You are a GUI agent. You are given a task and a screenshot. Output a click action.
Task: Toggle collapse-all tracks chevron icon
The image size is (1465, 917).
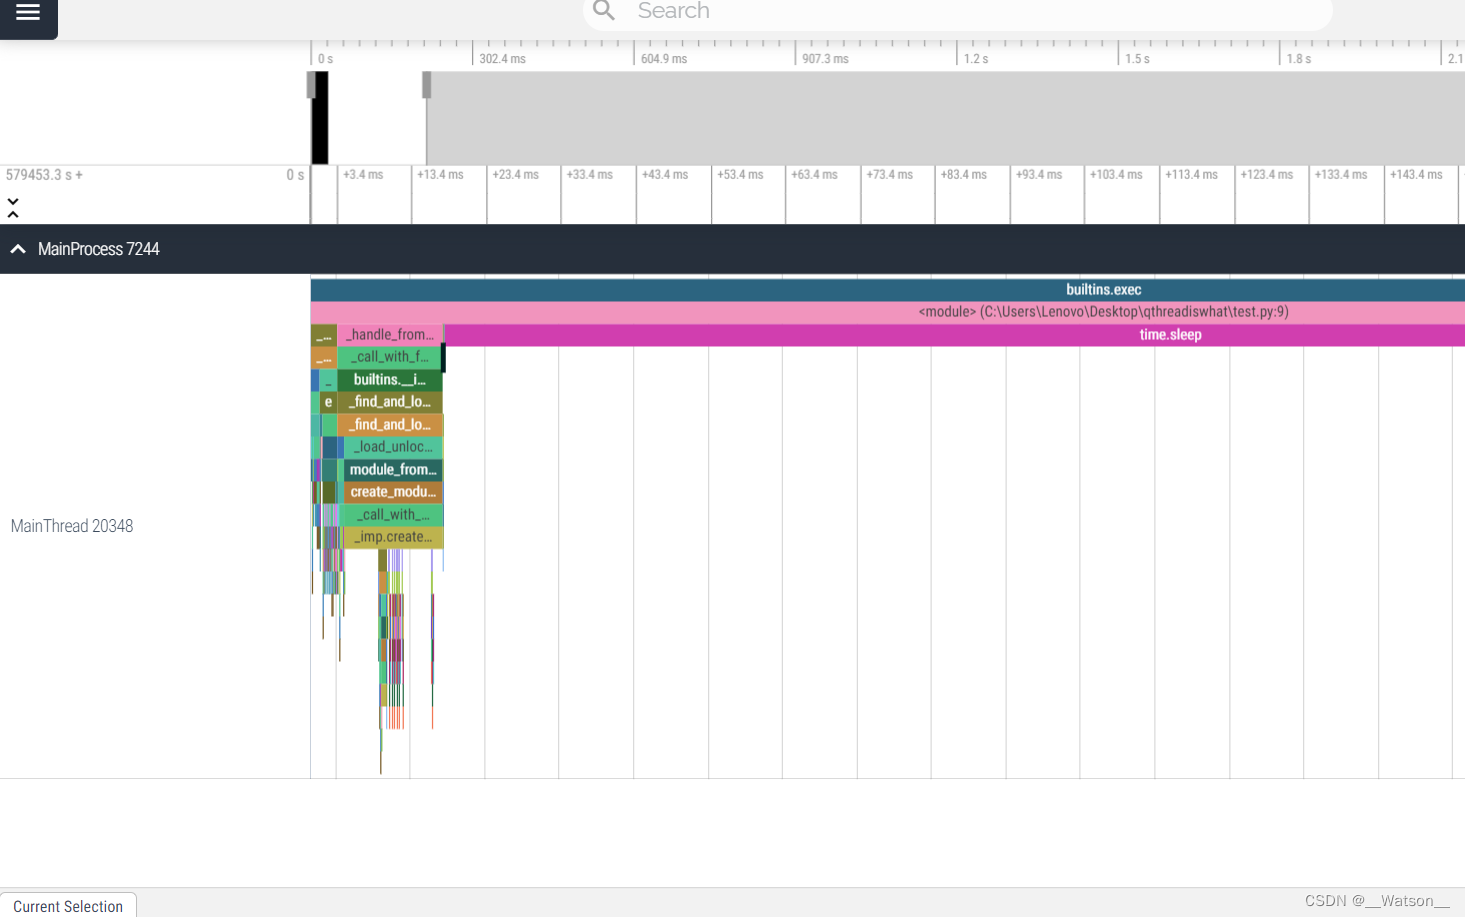point(13,208)
